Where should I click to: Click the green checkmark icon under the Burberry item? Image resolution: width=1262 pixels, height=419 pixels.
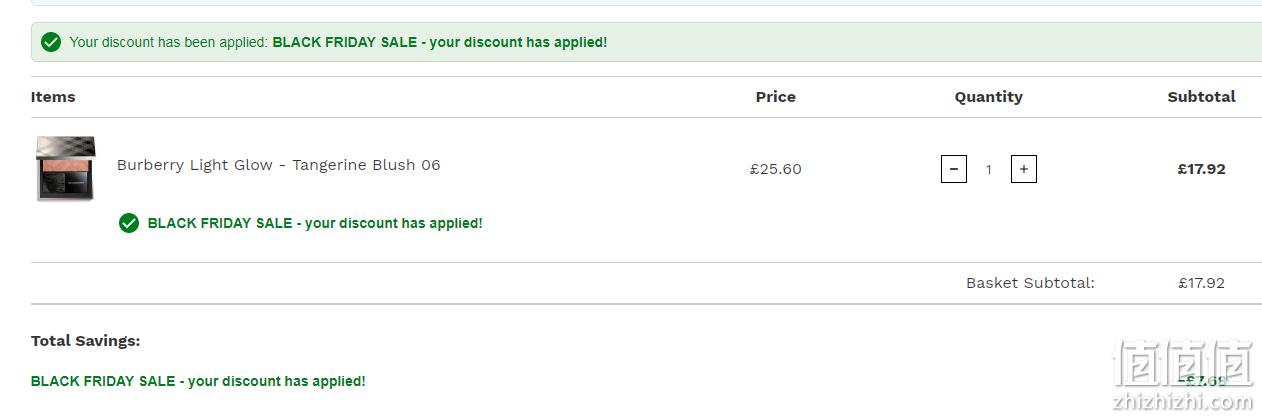tap(129, 223)
